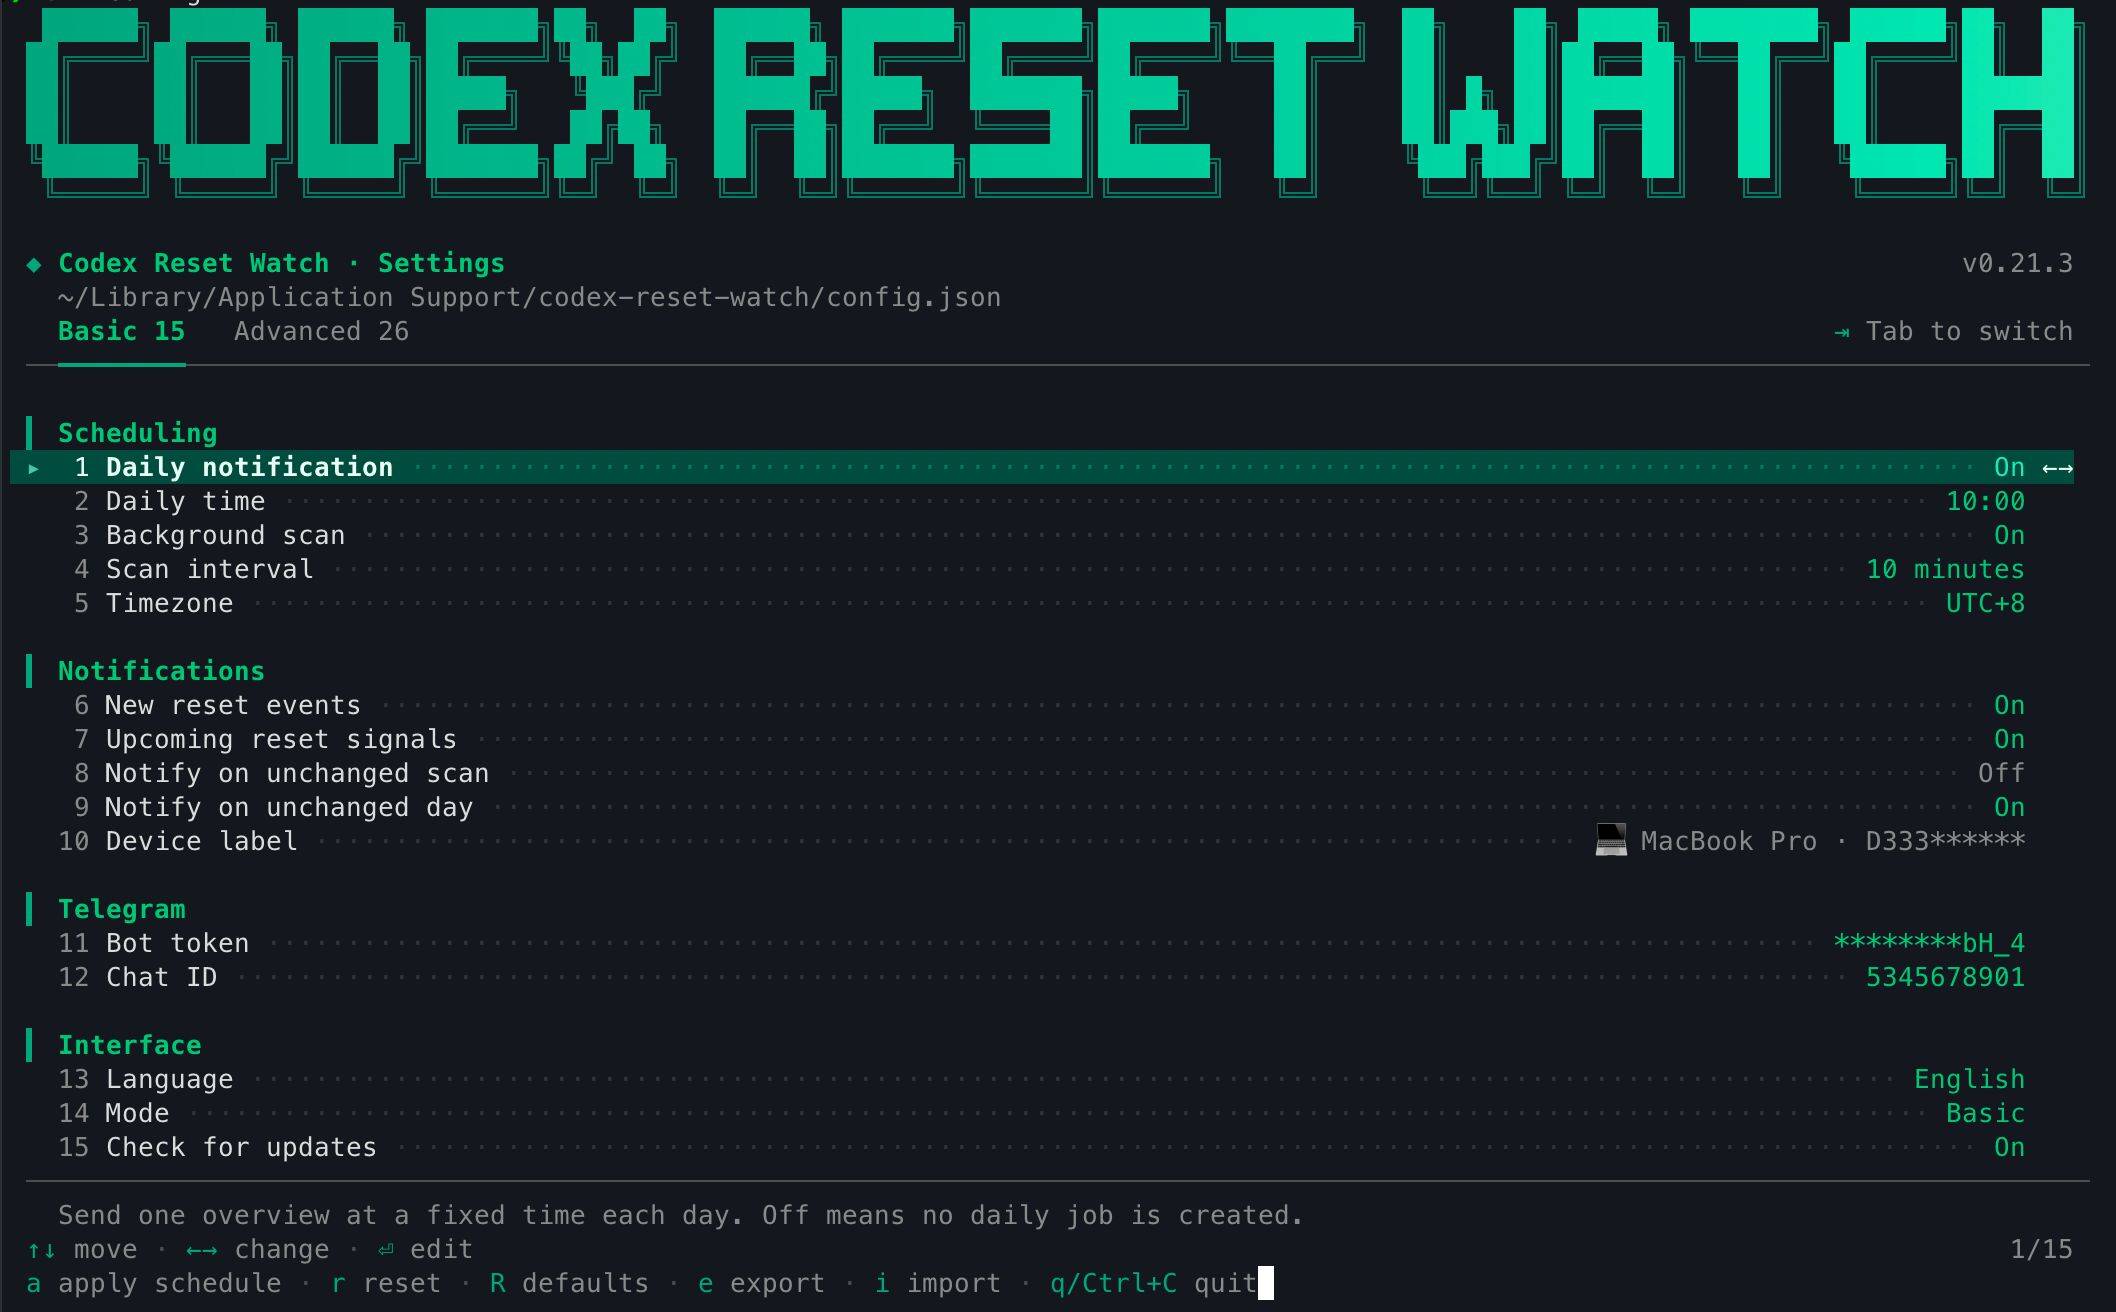Toggle New reset events On value
Screen dimensions: 2116x1312
(2009, 706)
